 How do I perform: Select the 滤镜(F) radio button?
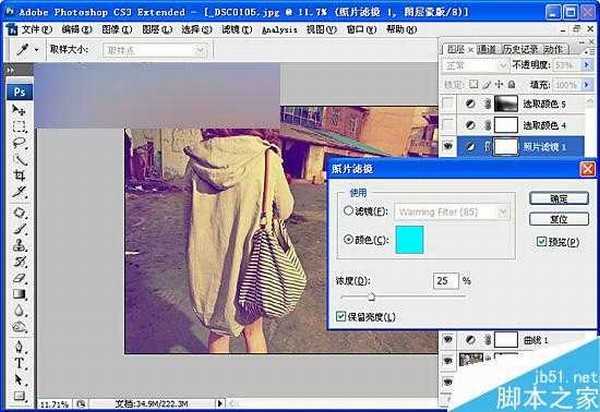coord(348,212)
